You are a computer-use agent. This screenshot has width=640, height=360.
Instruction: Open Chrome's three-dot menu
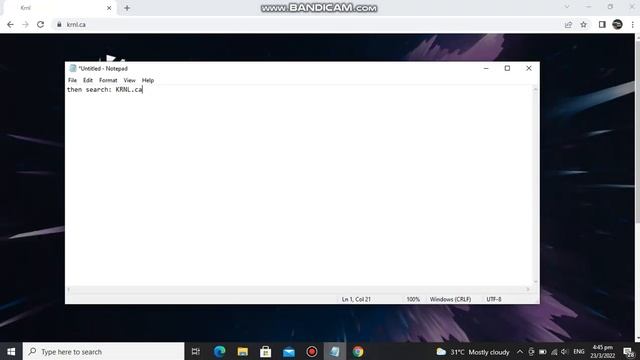633,24
